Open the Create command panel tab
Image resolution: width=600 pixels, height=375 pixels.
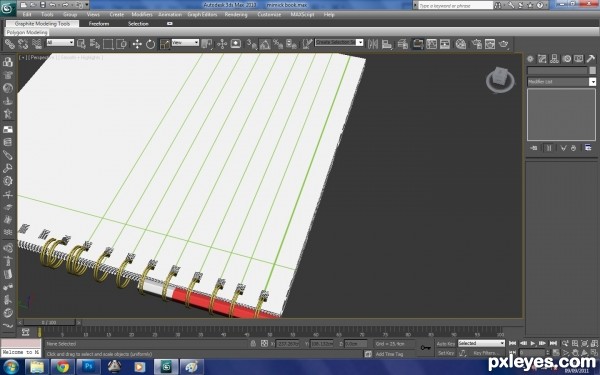tap(530, 59)
